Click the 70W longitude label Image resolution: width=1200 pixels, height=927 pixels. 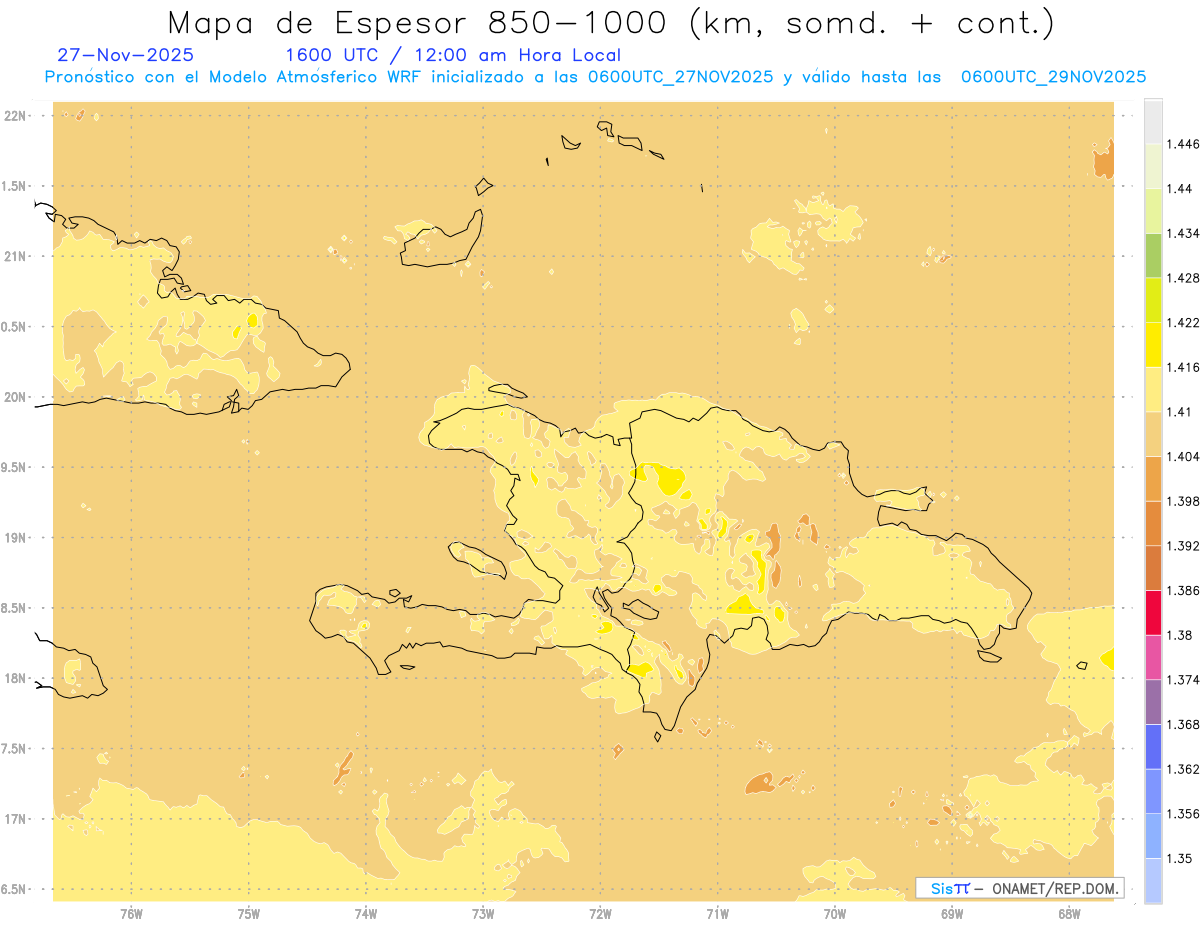[x=835, y=913]
